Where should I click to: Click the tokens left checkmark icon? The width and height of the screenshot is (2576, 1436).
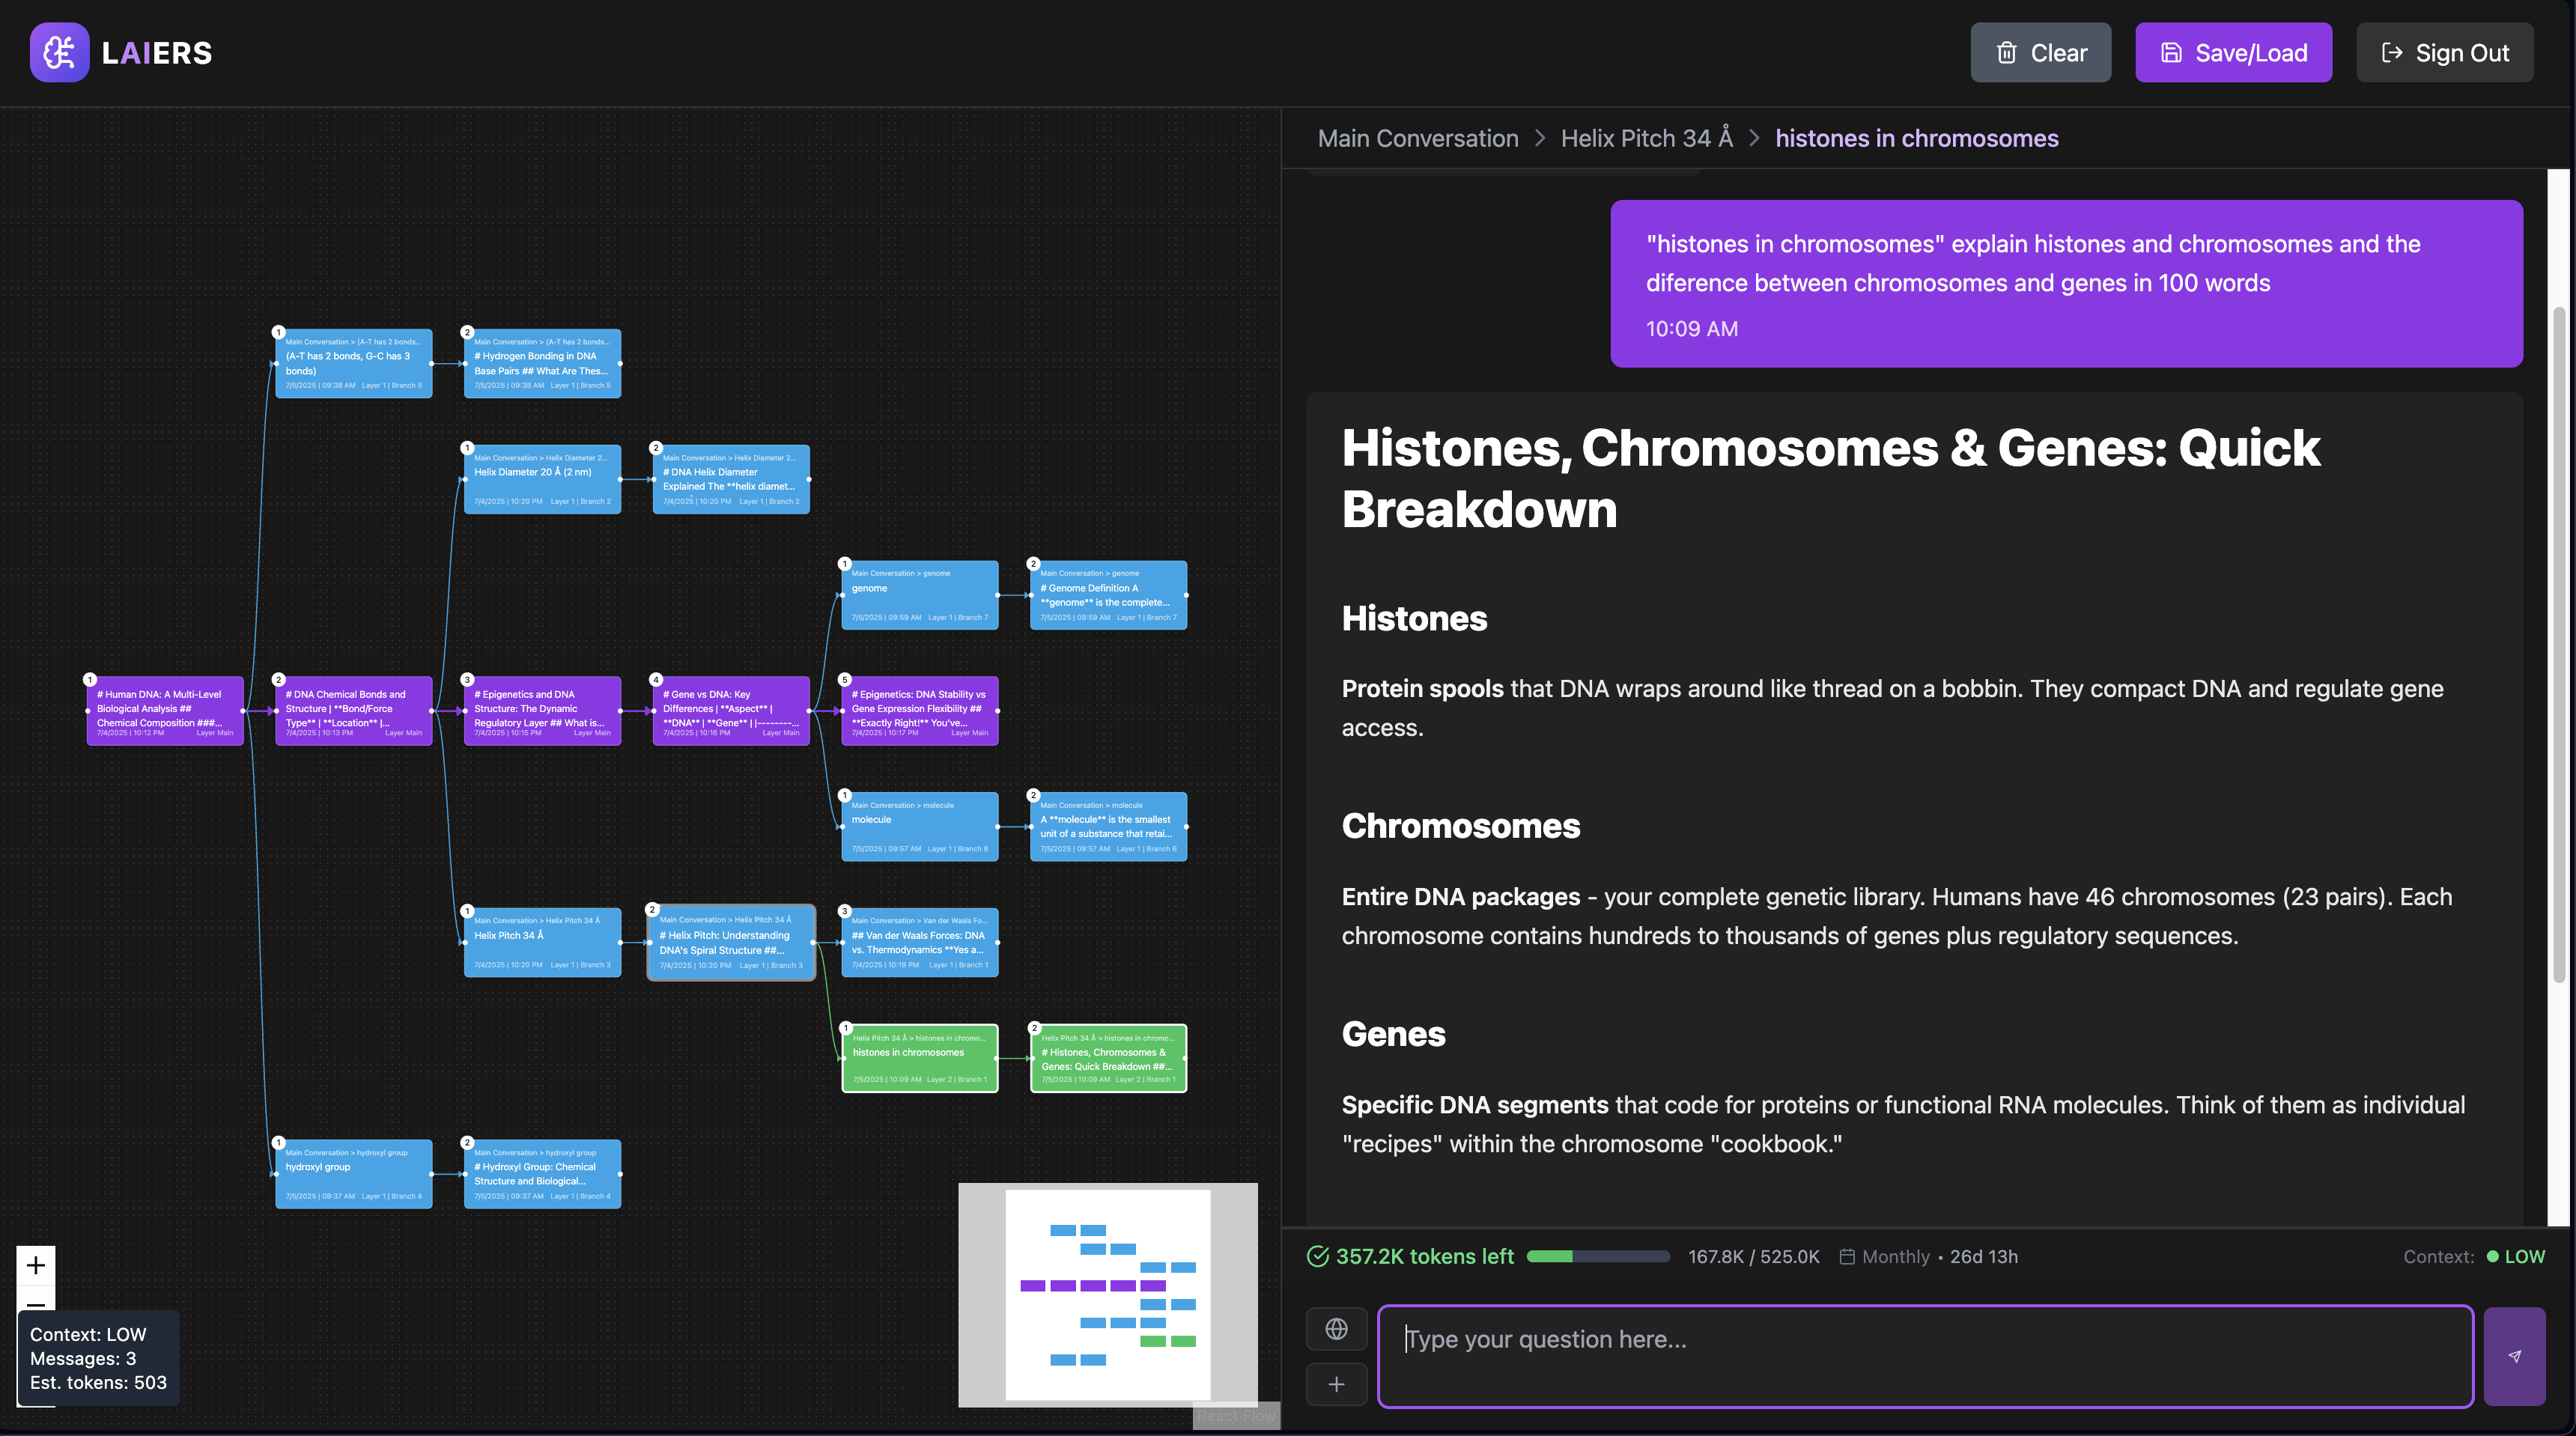click(x=1318, y=1257)
